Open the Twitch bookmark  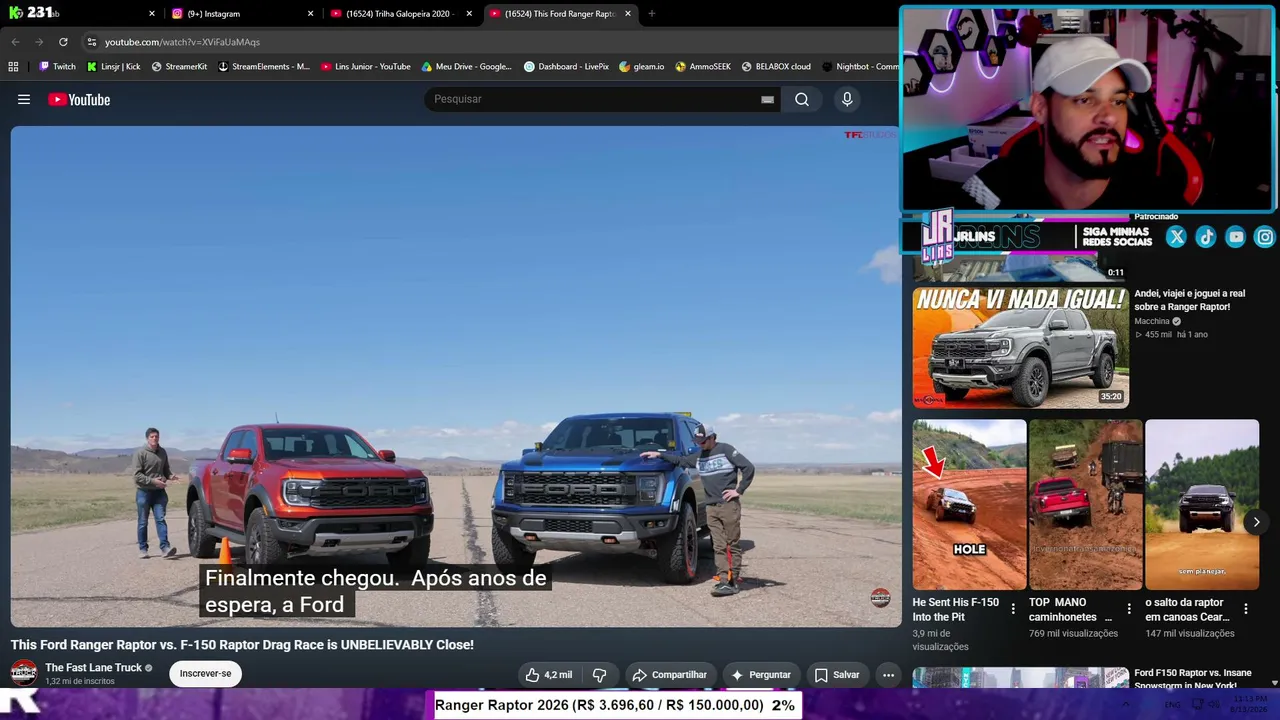[x=57, y=67]
